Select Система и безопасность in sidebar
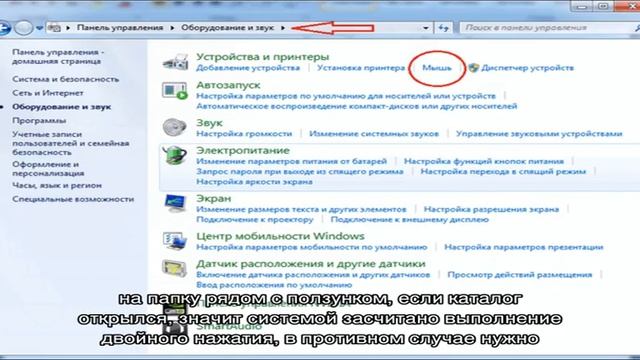 [x=66, y=79]
